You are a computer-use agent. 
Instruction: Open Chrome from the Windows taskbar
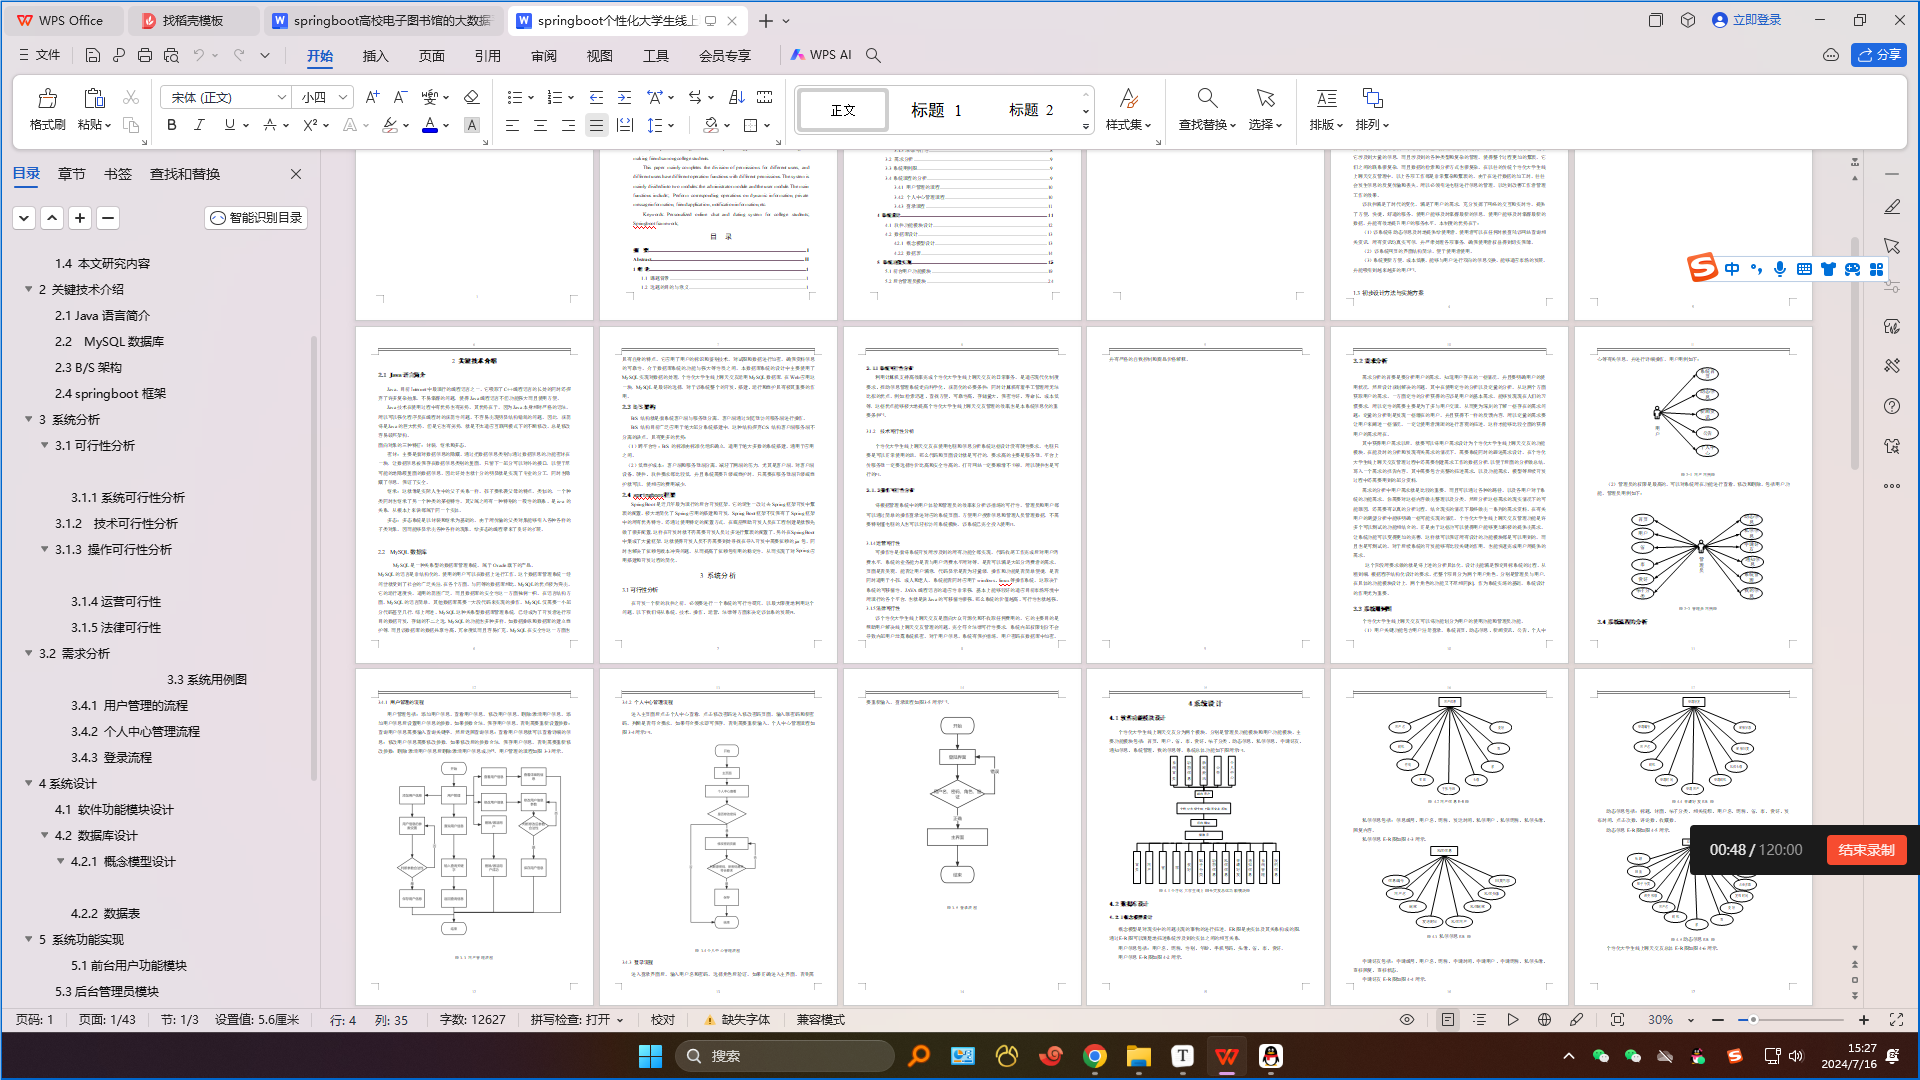coord(1094,1056)
